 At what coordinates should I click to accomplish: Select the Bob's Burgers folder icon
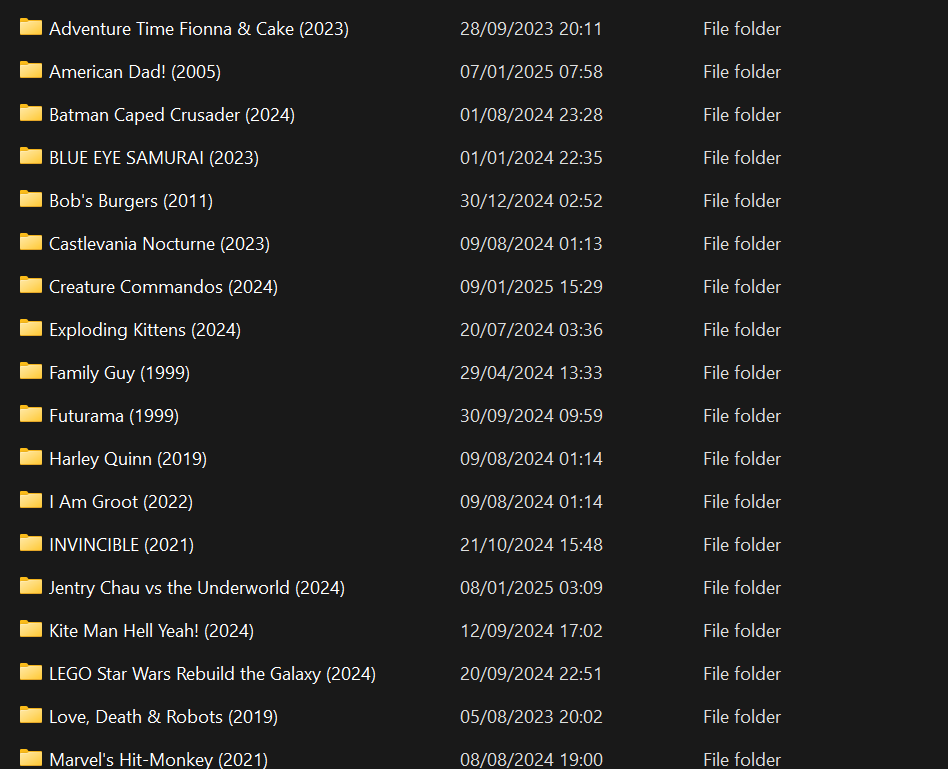click(x=30, y=199)
